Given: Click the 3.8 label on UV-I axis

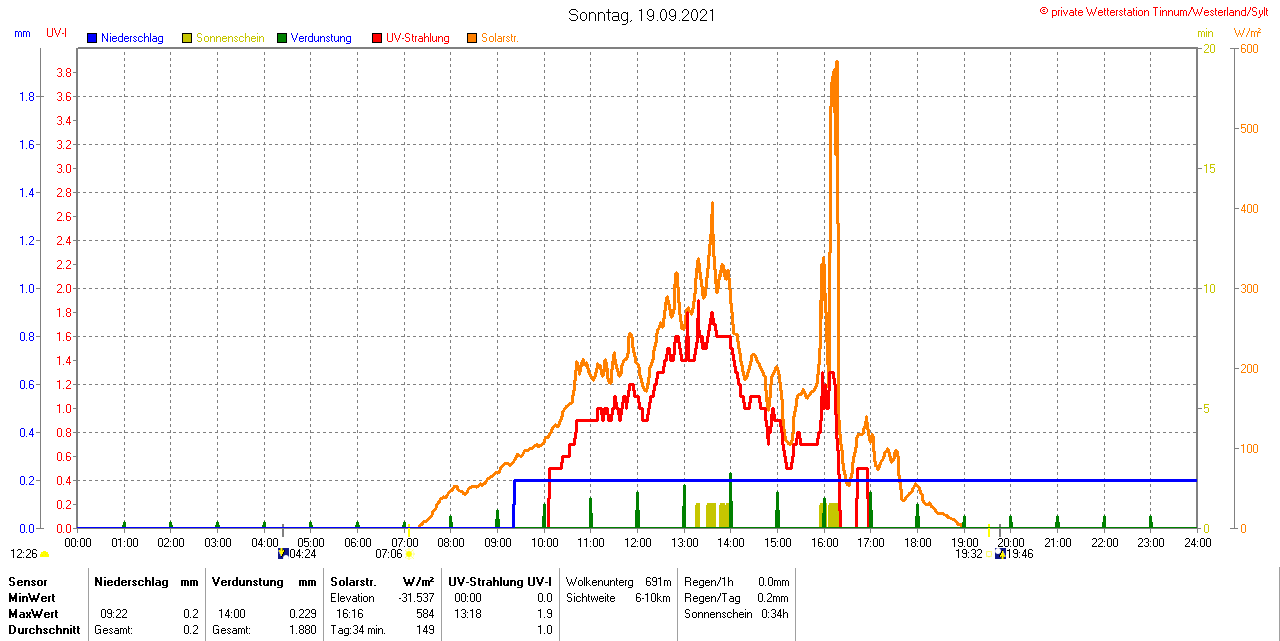Looking at the screenshot, I should coord(64,73).
